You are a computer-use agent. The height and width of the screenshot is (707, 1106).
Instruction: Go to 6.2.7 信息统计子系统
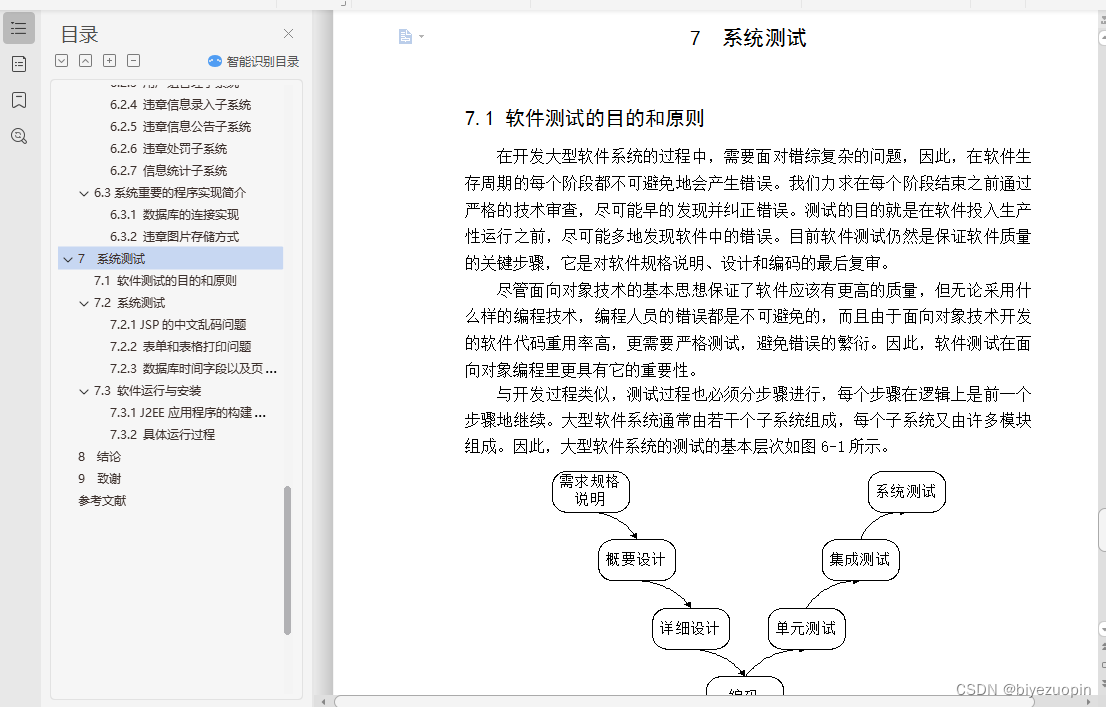[169, 170]
